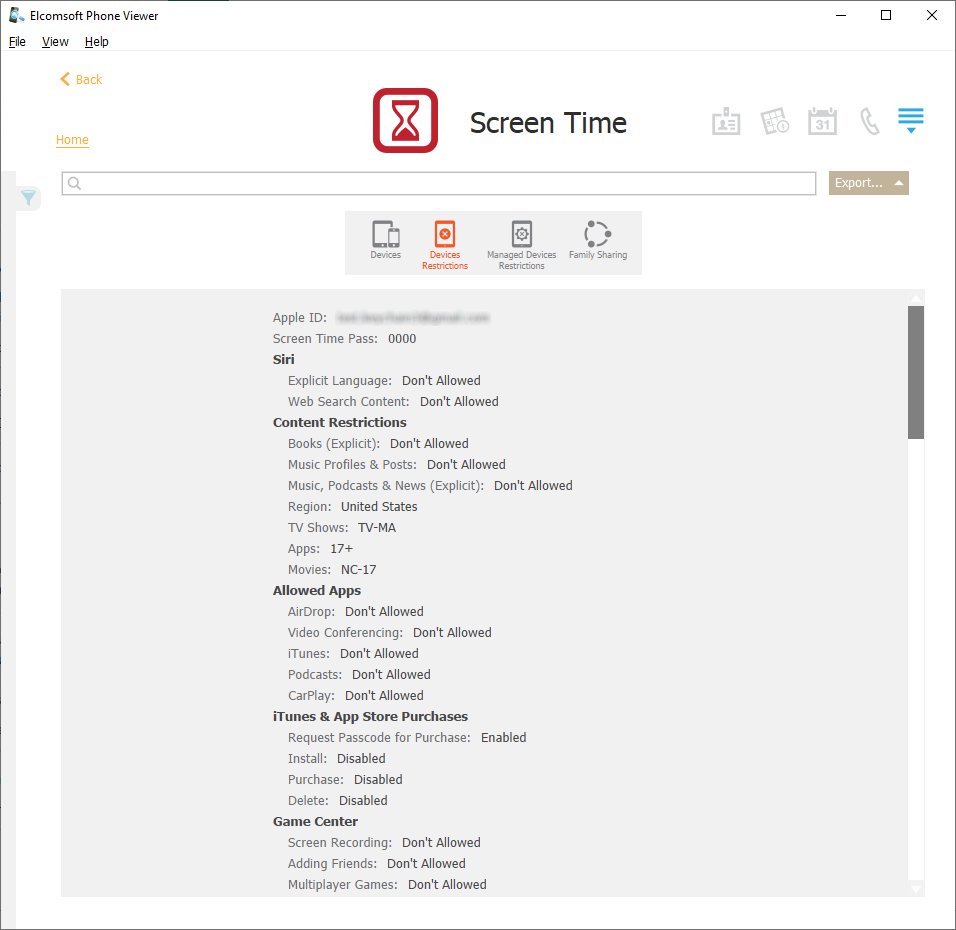Click inside the search field
The width and height of the screenshot is (956, 930).
(x=440, y=183)
